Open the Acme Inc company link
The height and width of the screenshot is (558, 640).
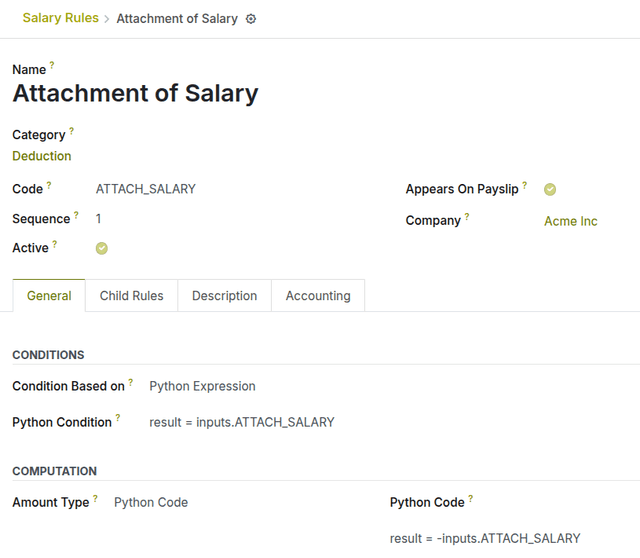click(x=570, y=221)
